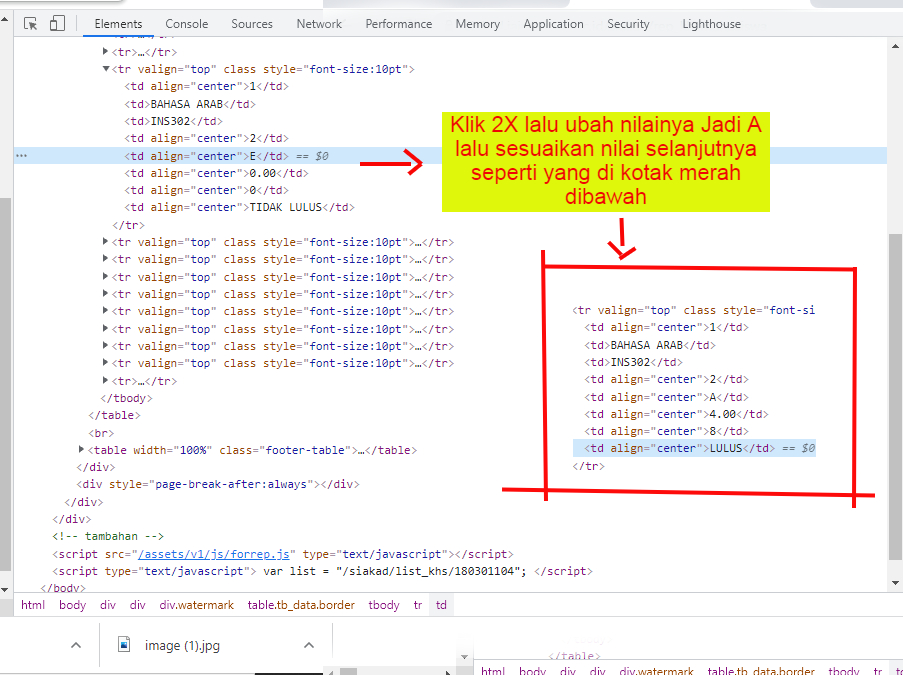The width and height of the screenshot is (903, 675).
Task: Switch to the Lighthouse tab
Action: pos(712,24)
